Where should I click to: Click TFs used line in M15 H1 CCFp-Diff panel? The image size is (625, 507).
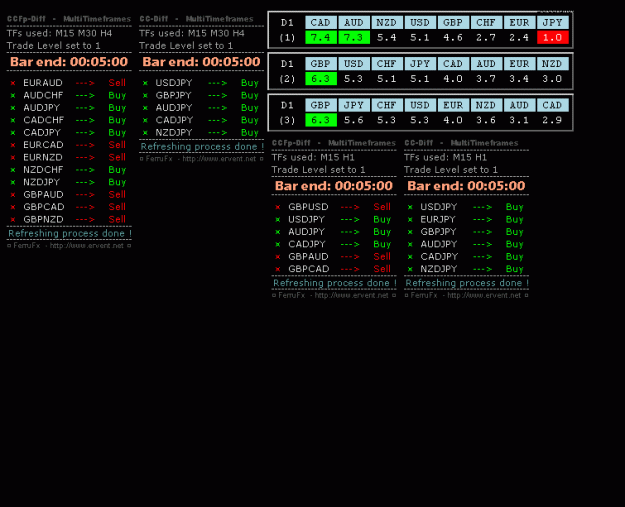click(x=313, y=157)
